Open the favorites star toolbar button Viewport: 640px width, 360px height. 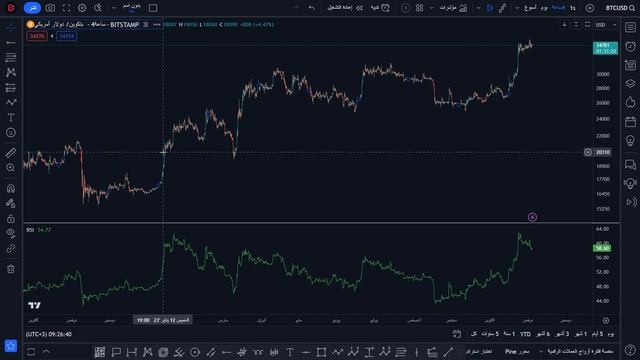coord(11,346)
